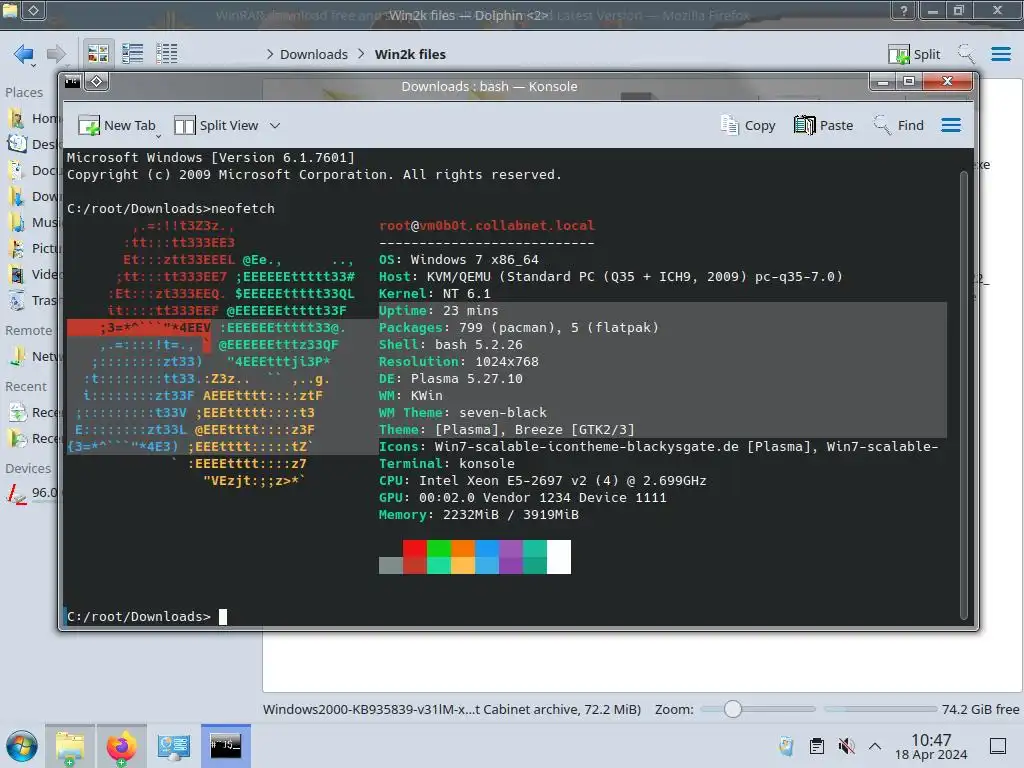Click Konsole window menu icon in title bar
1024x768 pixels.
click(72, 82)
